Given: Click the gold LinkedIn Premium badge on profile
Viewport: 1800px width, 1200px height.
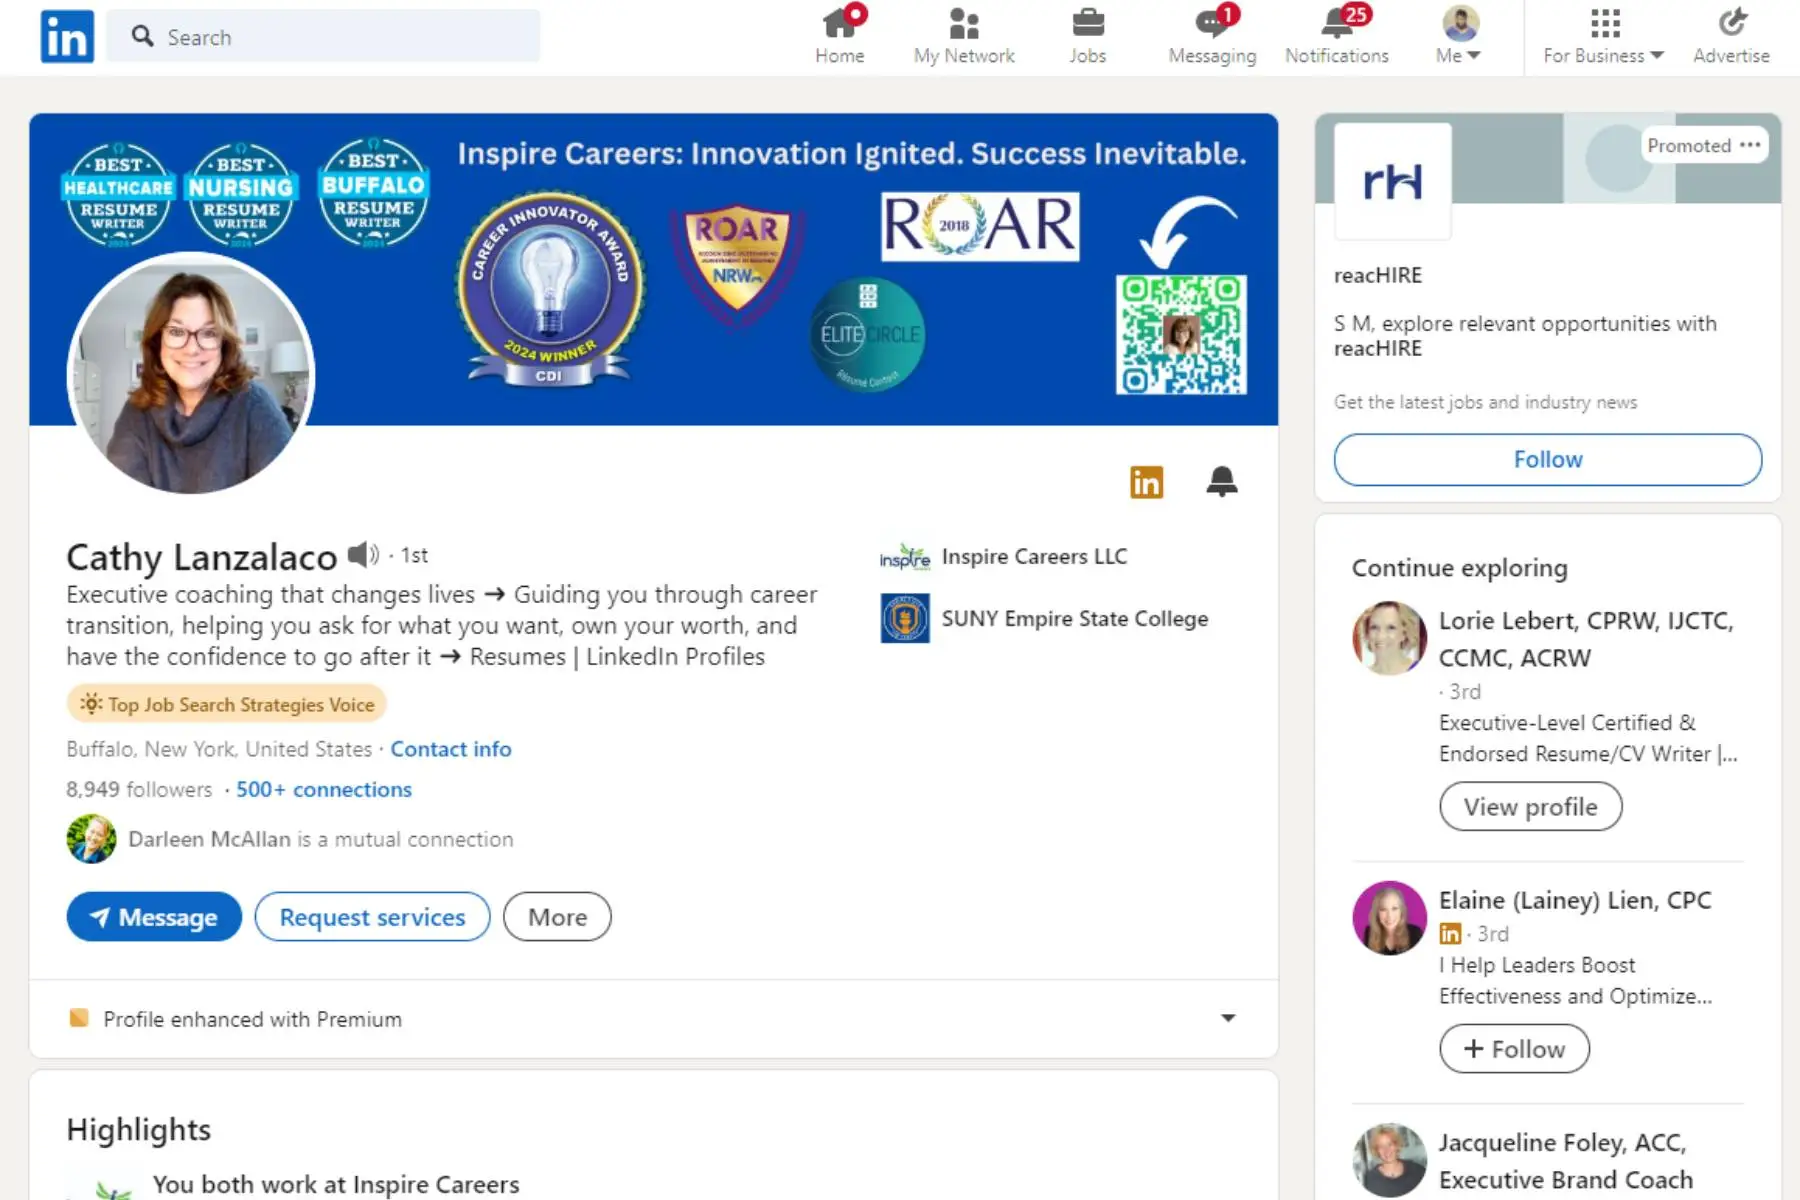Looking at the screenshot, I should pyautogui.click(x=1146, y=482).
